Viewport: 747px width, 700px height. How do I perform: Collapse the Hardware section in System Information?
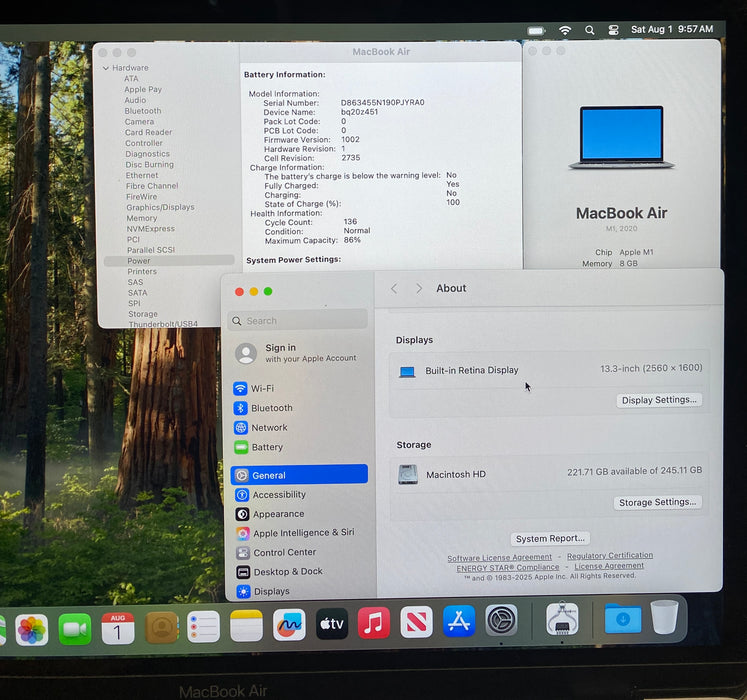[106, 68]
